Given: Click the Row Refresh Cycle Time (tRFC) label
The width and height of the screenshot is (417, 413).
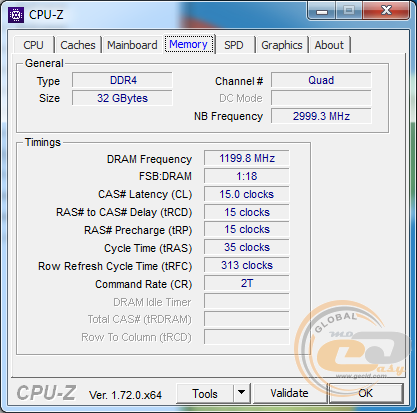Looking at the screenshot, I should (x=115, y=266).
